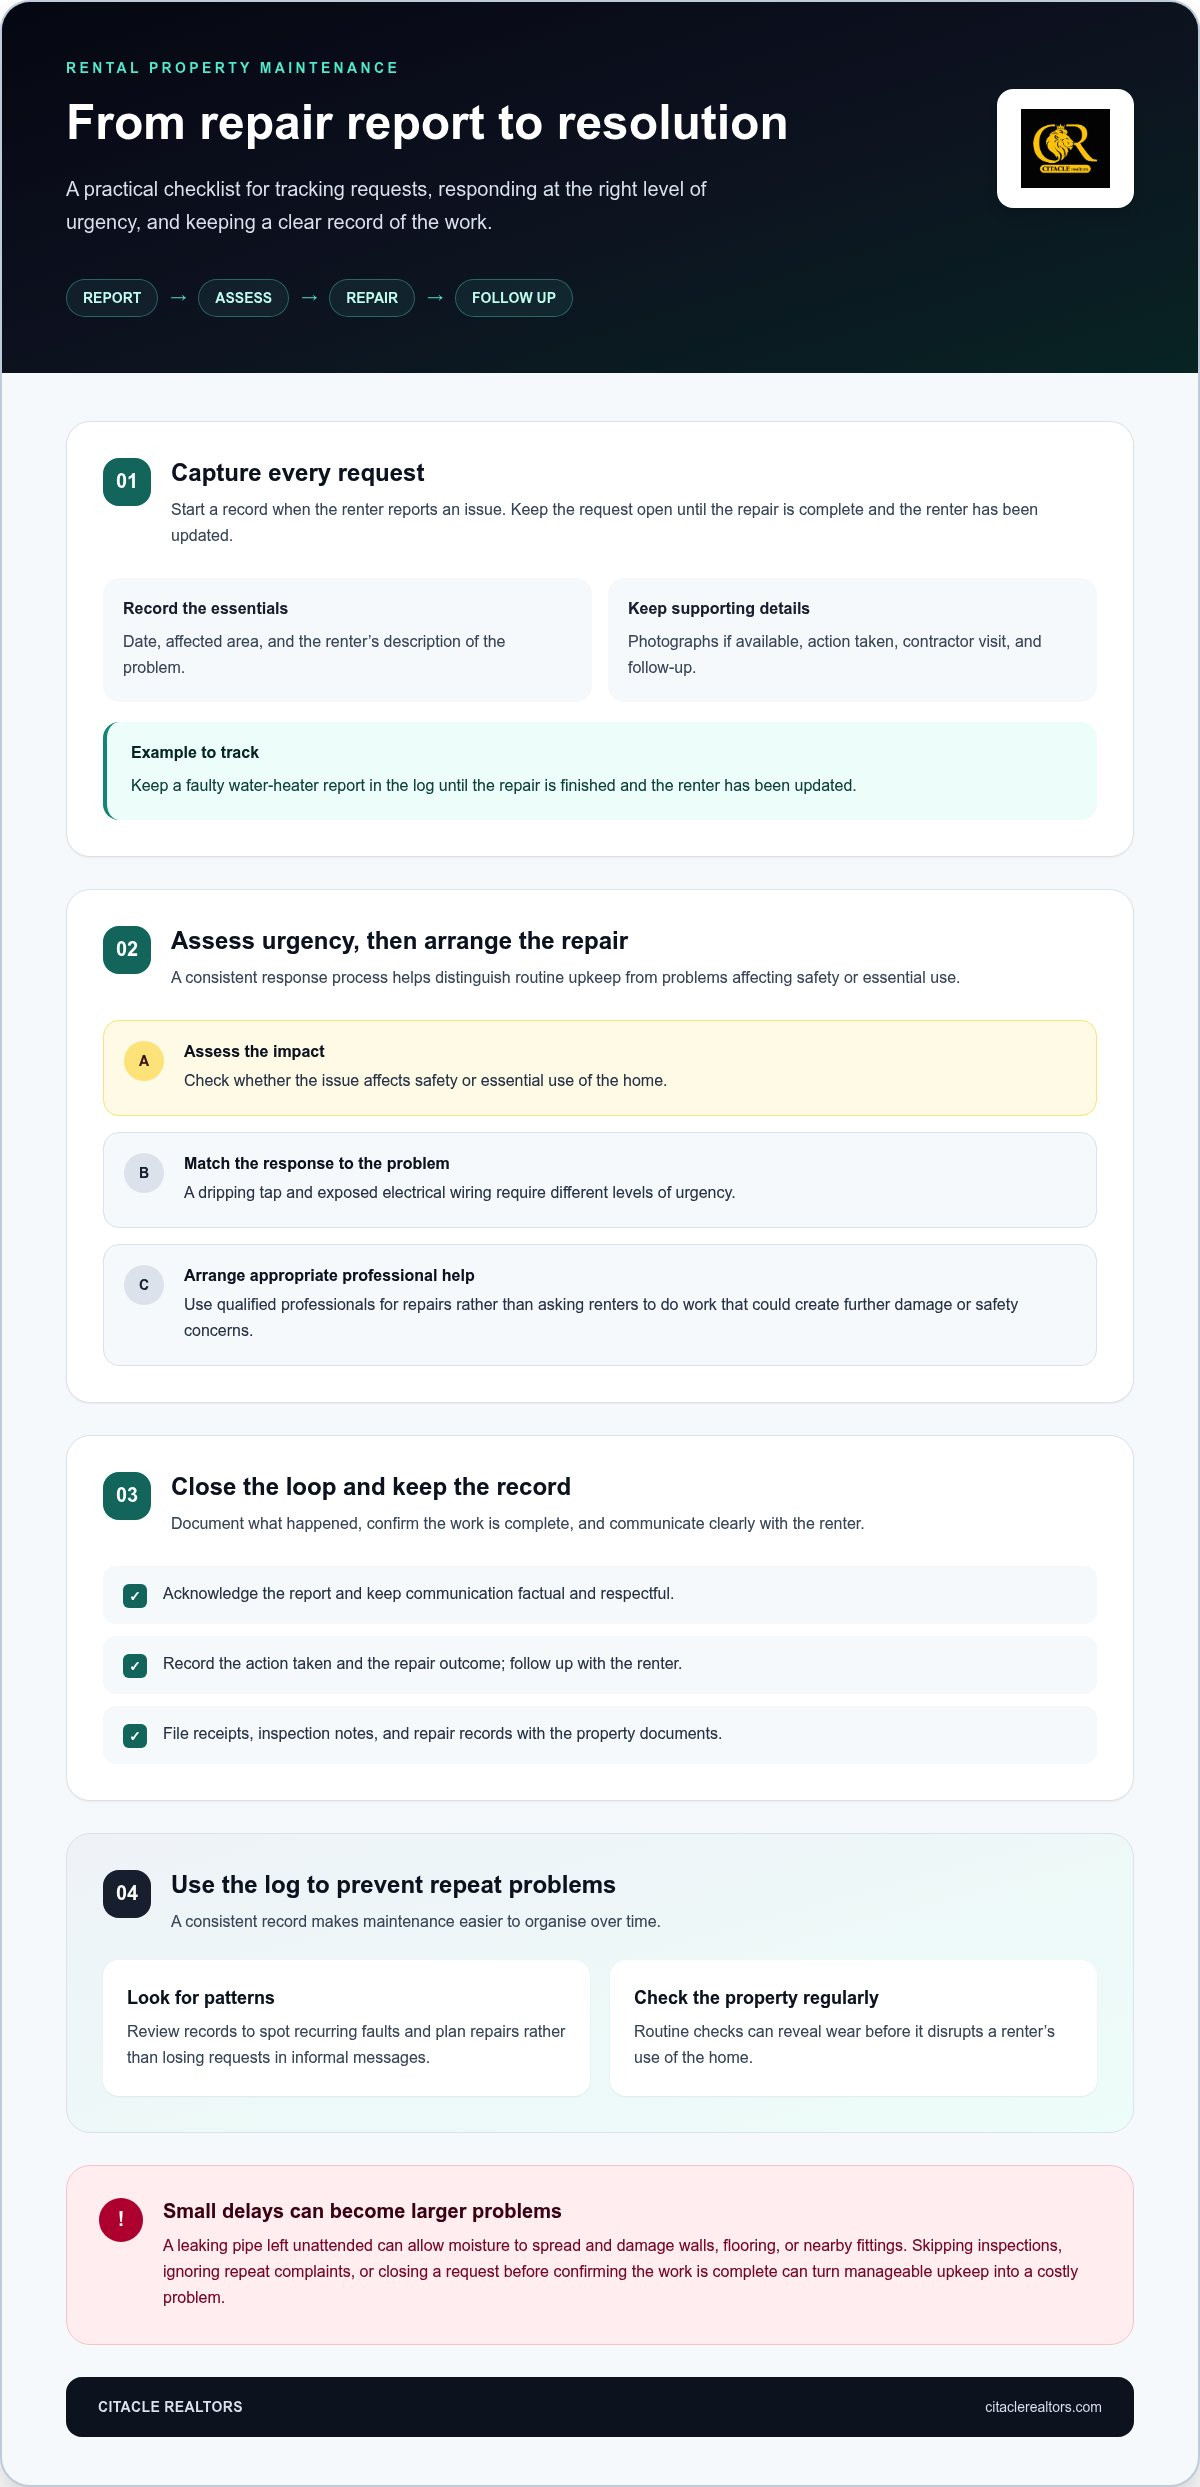Click the grey B circle badge

pyautogui.click(x=144, y=1173)
